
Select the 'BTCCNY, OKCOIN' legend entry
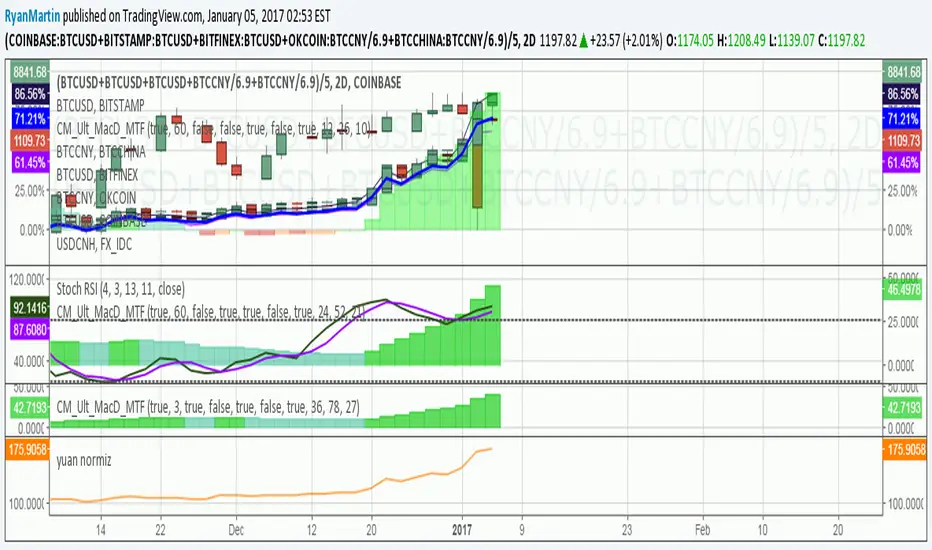[96, 197]
